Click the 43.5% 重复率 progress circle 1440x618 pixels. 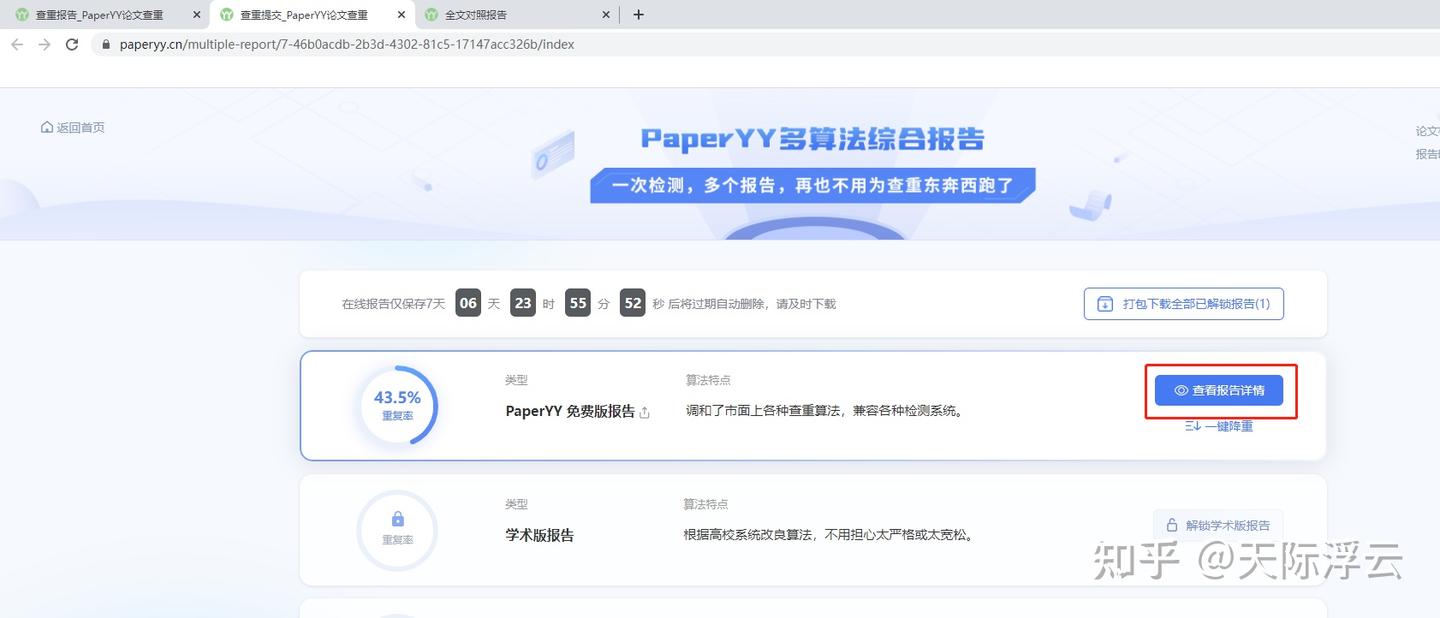coord(398,405)
